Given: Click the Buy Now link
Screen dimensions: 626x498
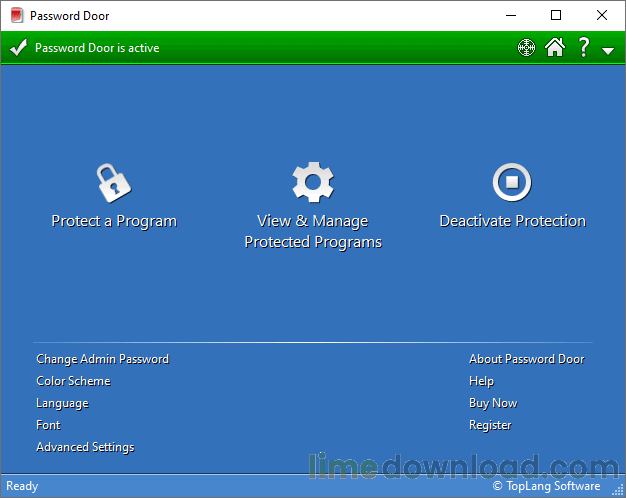Looking at the screenshot, I should click(x=493, y=403).
